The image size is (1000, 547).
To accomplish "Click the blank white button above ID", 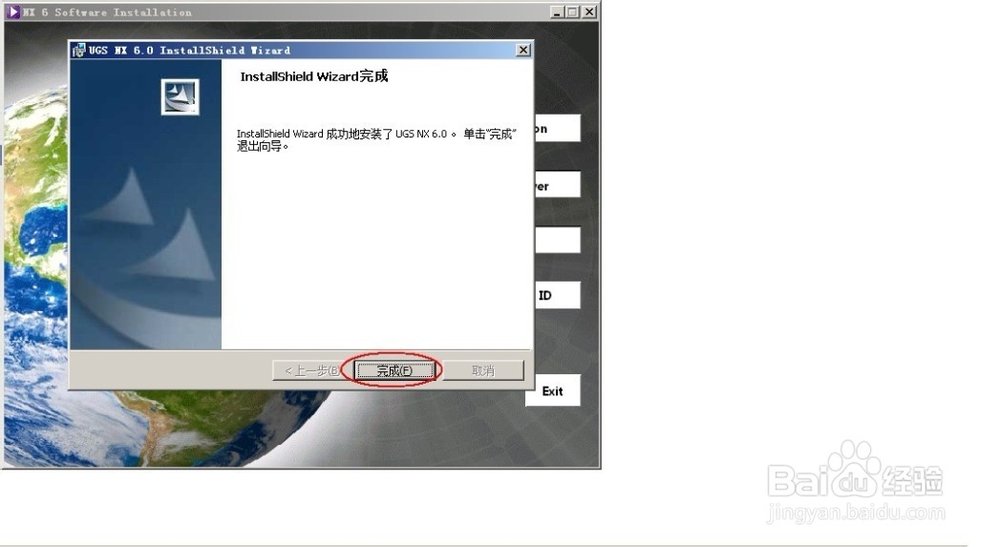I will point(557,240).
